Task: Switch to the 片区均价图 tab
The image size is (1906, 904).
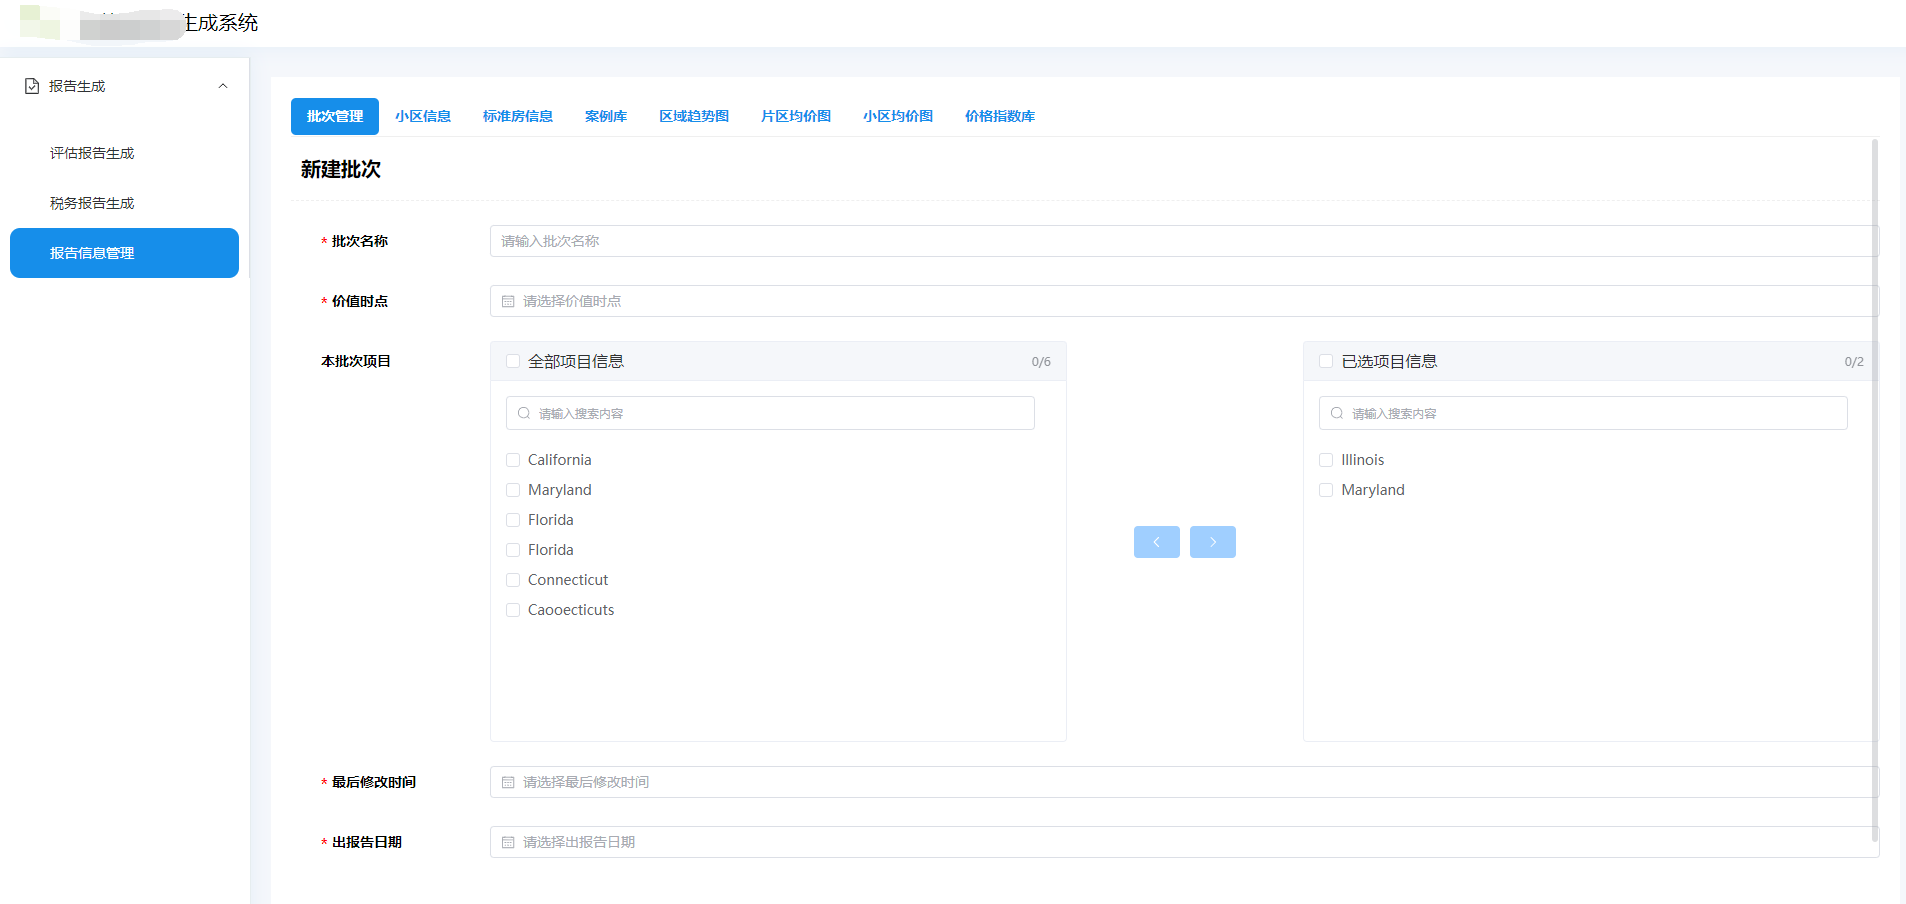Action: click(796, 116)
